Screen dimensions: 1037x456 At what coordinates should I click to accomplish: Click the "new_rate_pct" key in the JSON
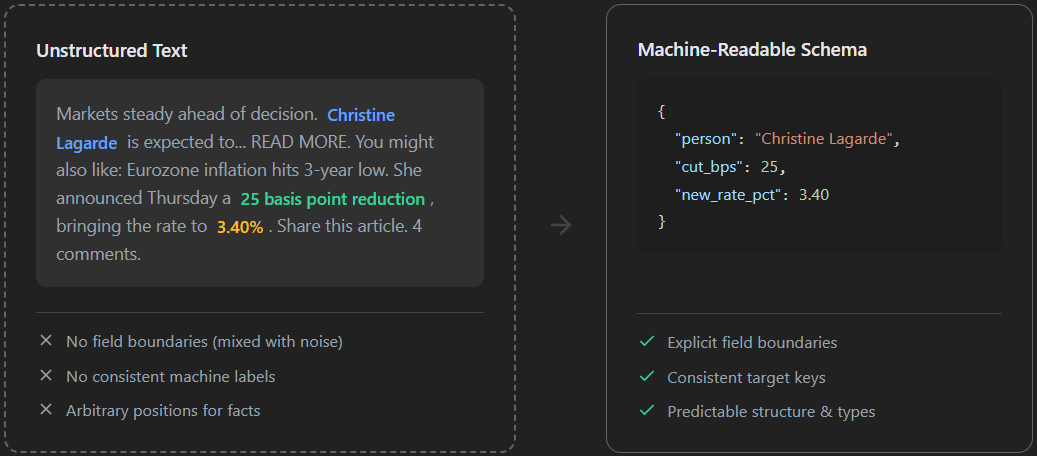pos(727,195)
